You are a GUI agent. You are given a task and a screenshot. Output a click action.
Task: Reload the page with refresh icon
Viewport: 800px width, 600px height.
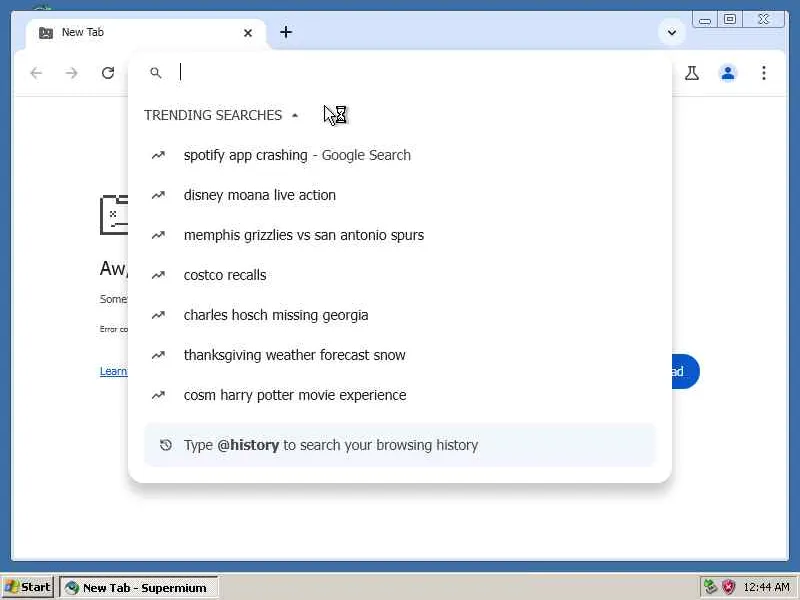click(108, 73)
